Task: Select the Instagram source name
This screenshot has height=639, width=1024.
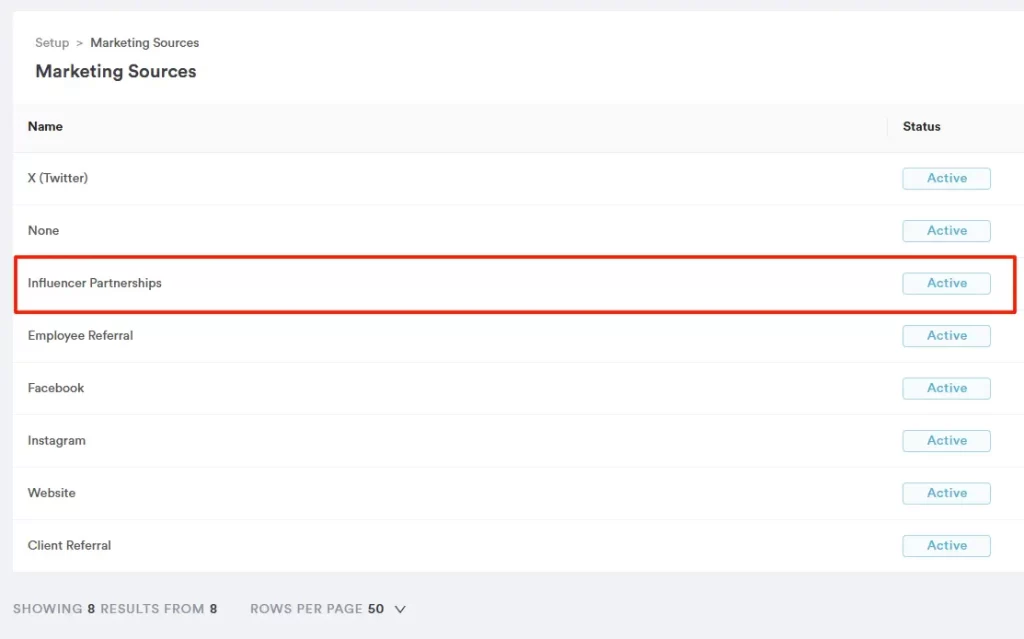Action: 57,441
